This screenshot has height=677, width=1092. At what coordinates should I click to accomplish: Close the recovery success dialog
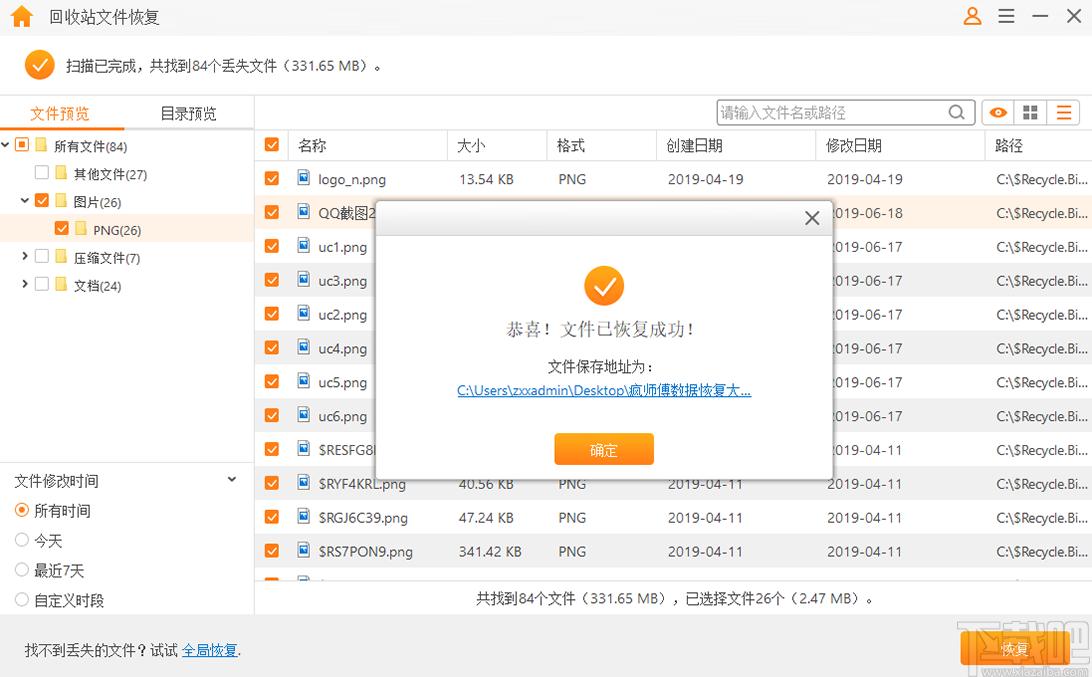point(811,218)
